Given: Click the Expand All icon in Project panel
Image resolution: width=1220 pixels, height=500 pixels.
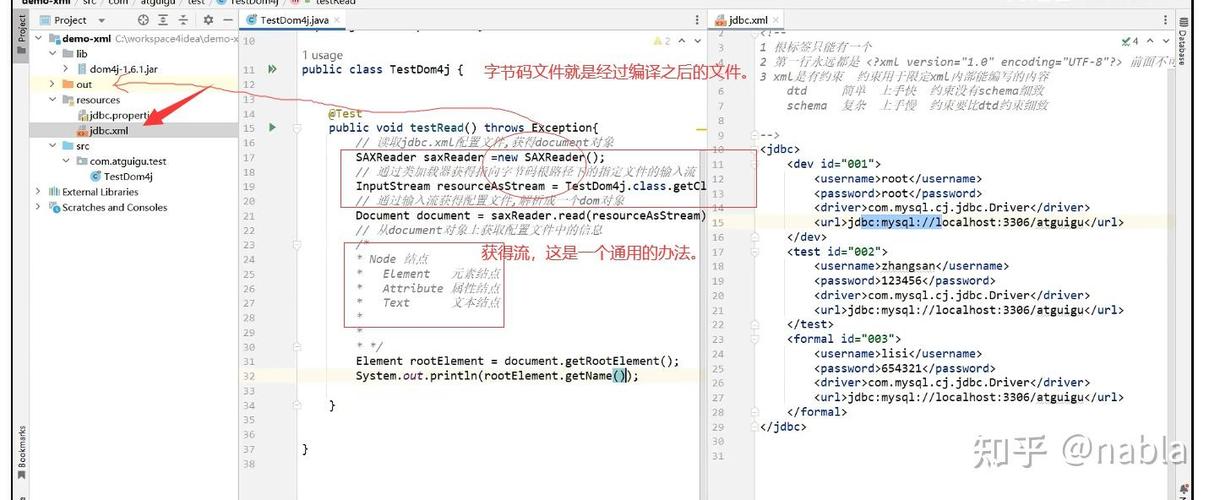Looking at the screenshot, I should pos(165,20).
